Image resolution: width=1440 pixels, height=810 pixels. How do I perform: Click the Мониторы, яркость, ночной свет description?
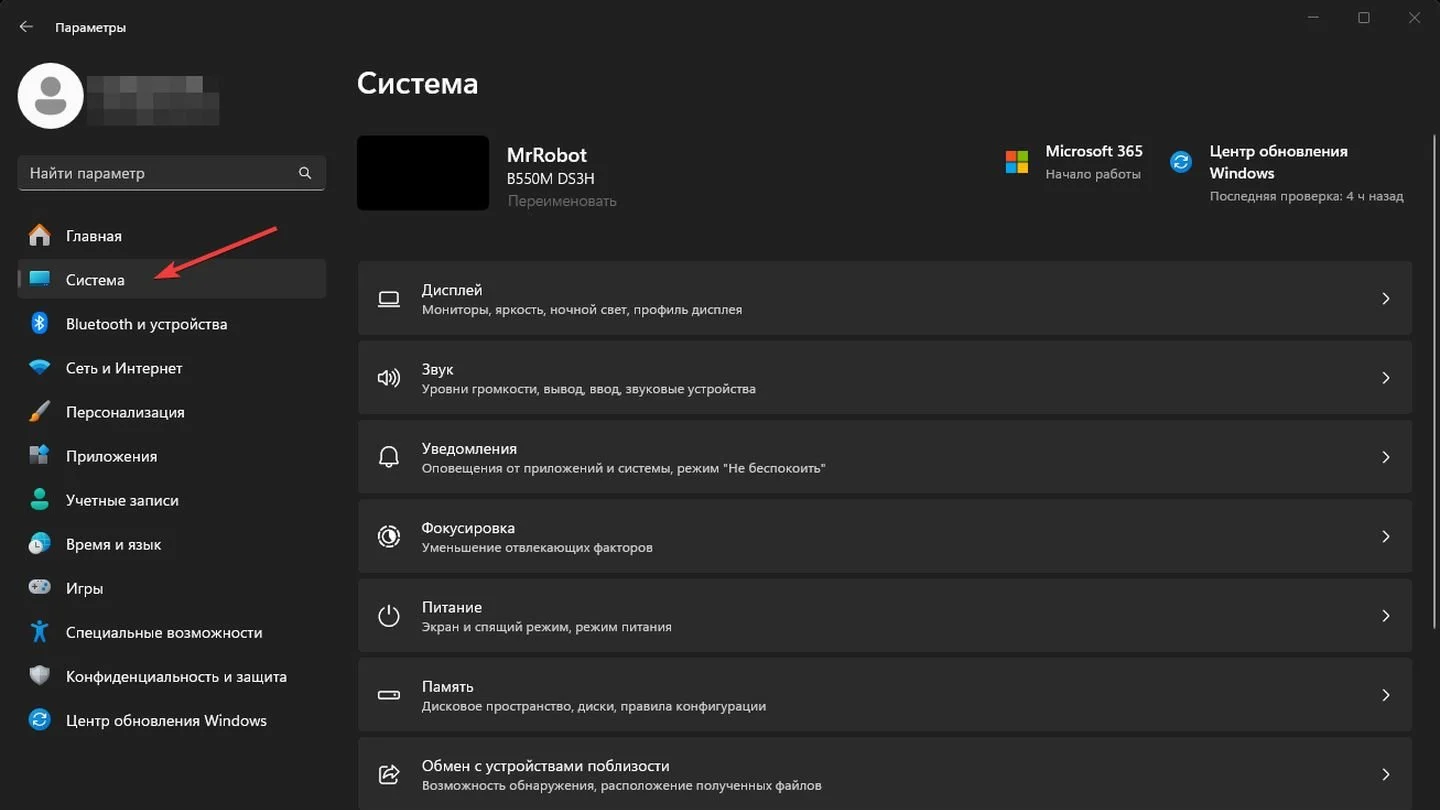tap(582, 310)
